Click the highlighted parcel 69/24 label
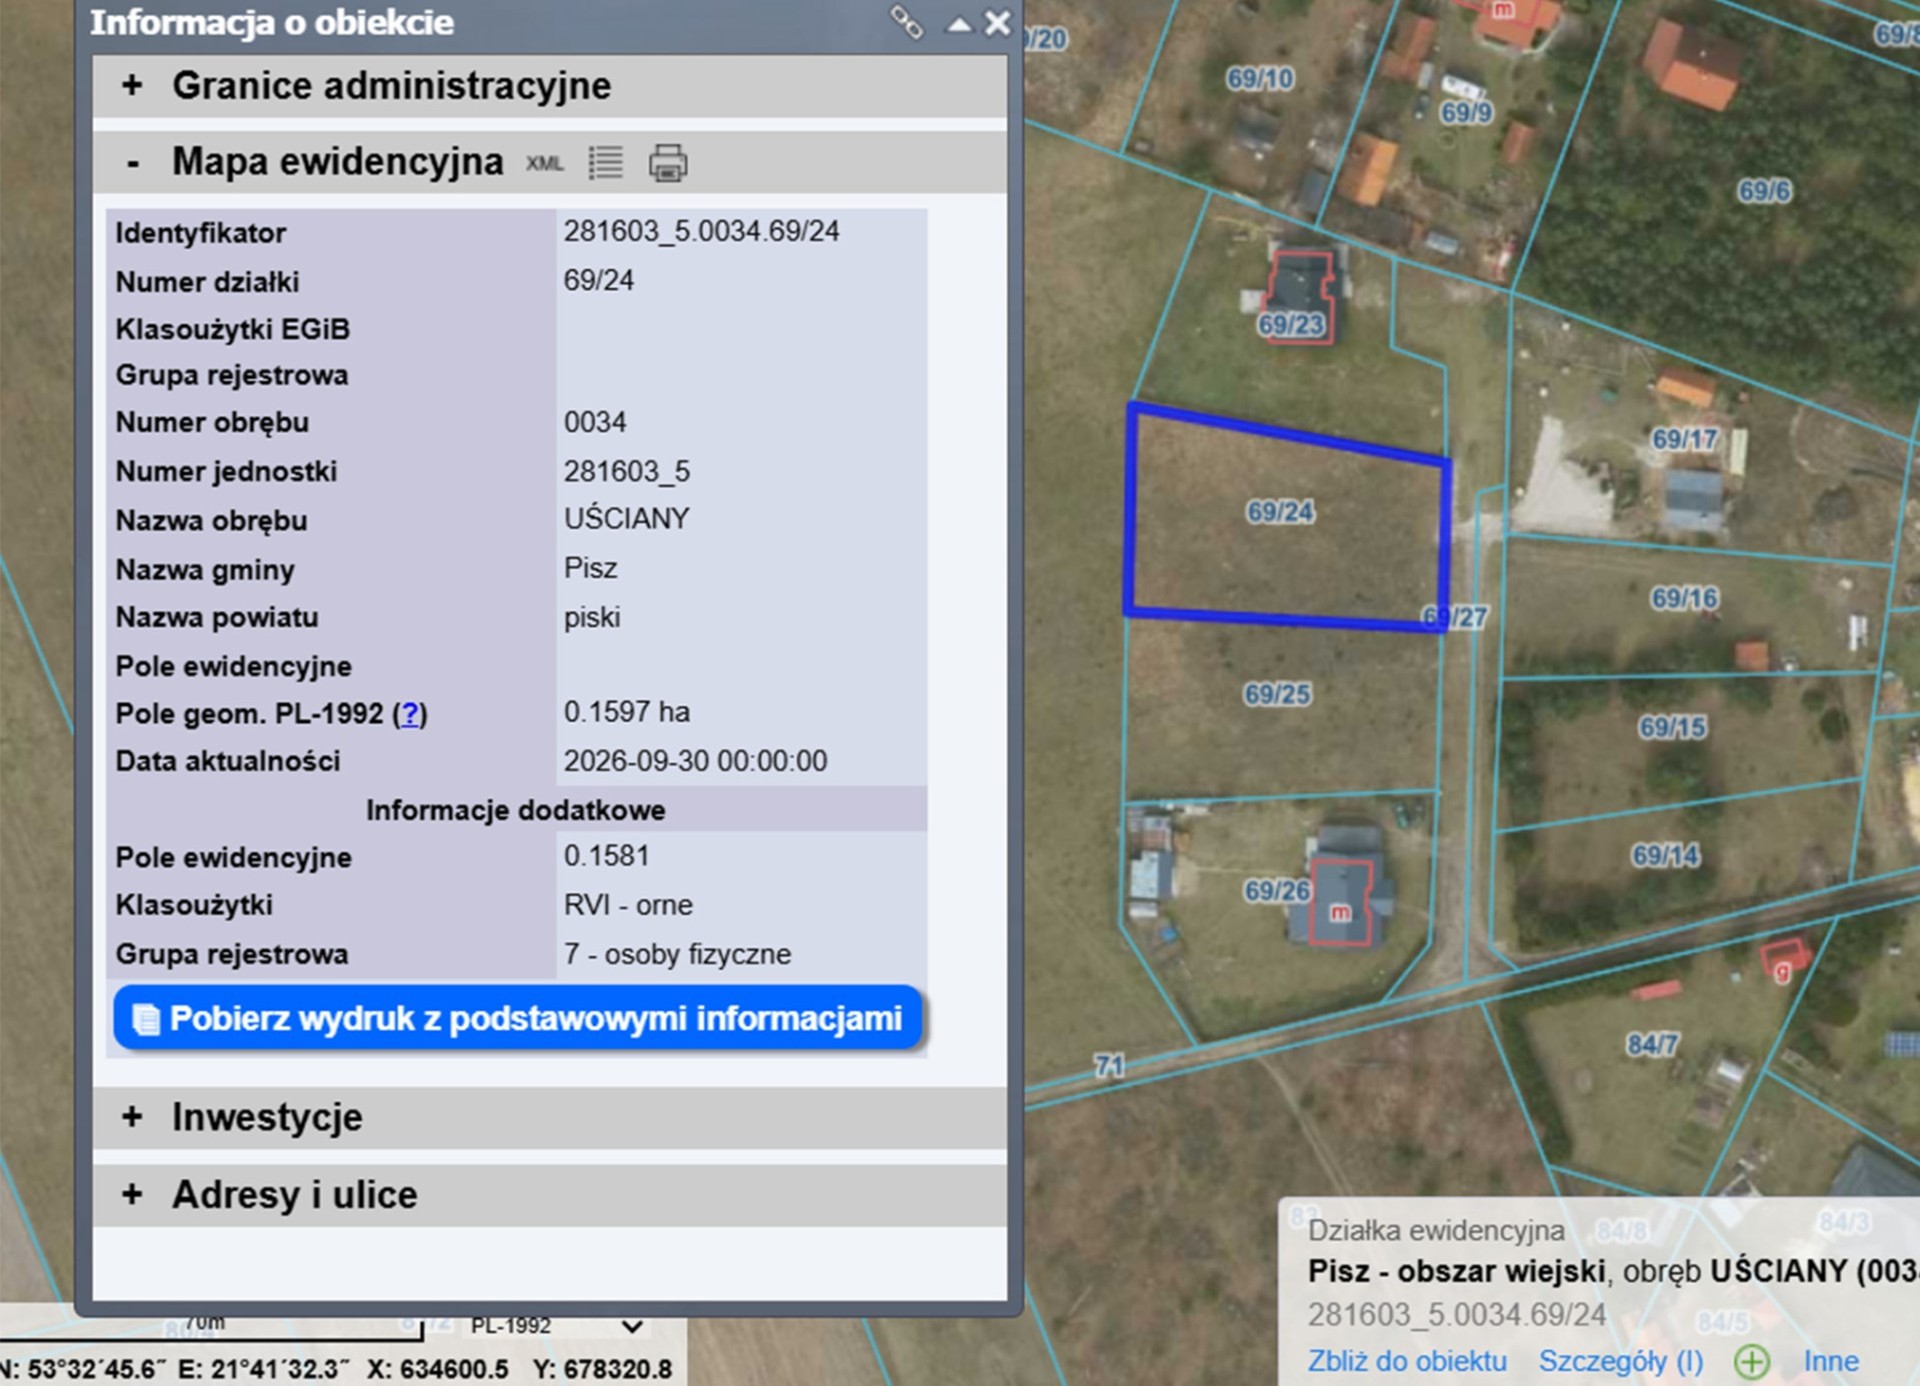The width and height of the screenshot is (1920, 1386). click(1280, 512)
